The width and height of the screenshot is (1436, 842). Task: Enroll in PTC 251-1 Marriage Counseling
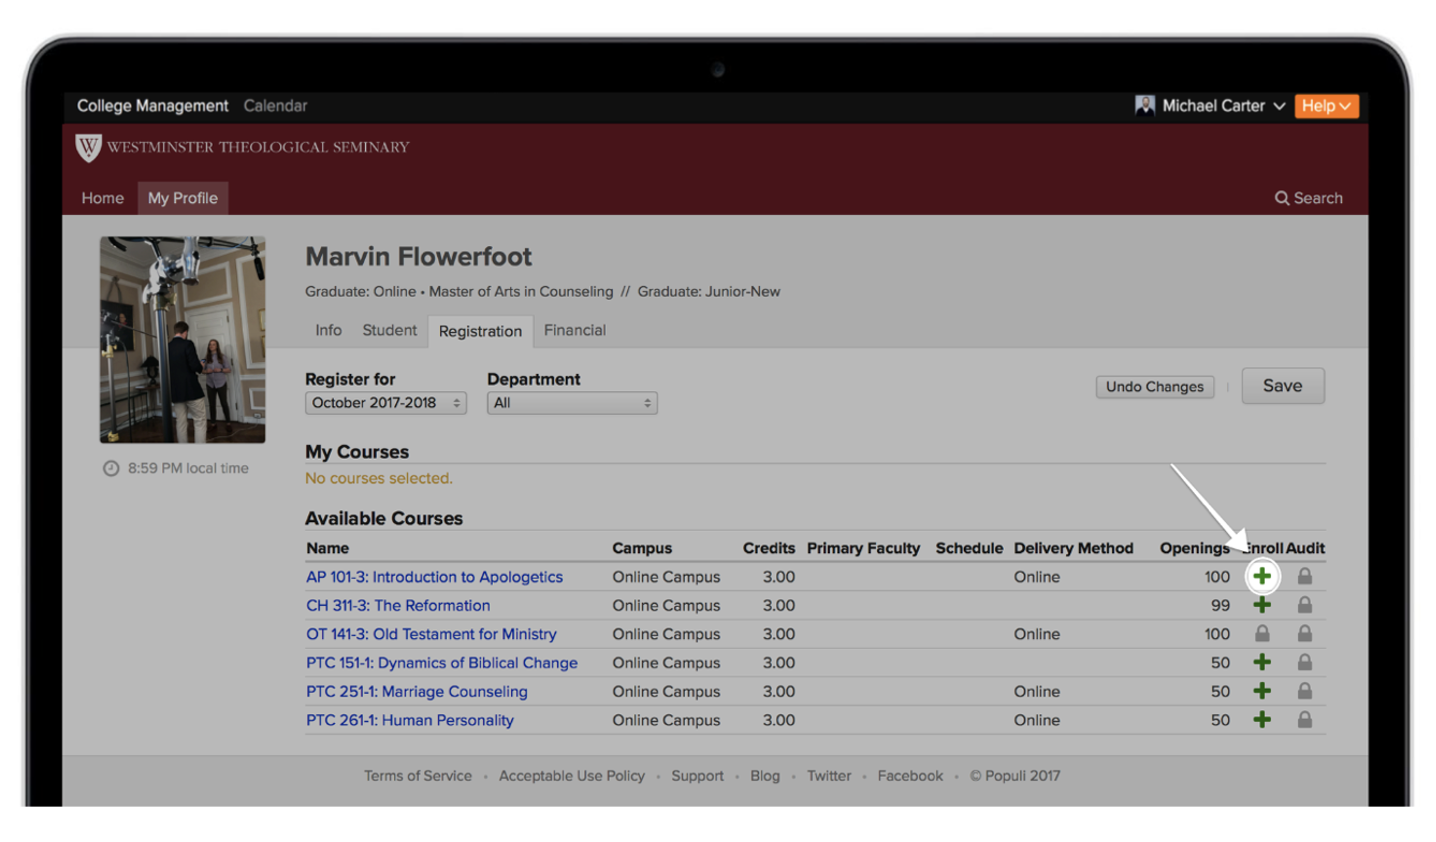[x=1262, y=691]
